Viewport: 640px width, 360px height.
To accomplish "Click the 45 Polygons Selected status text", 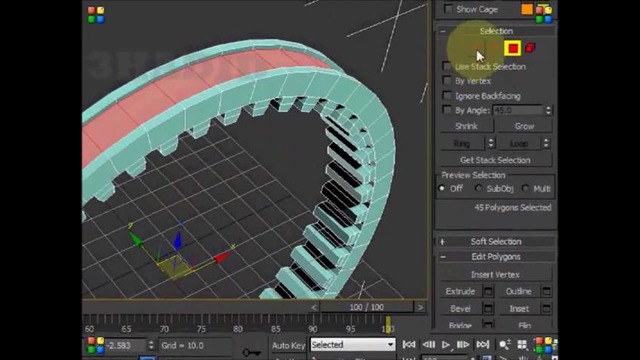I will tap(512, 207).
